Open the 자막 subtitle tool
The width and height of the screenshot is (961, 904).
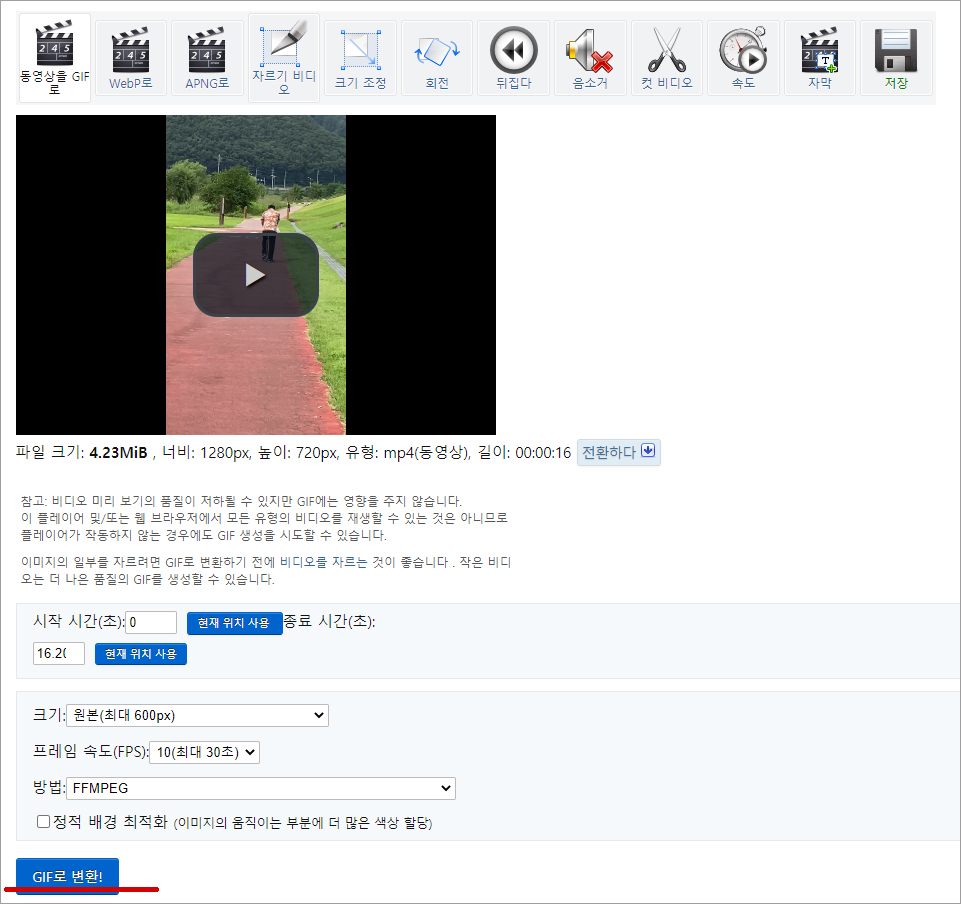(x=820, y=58)
